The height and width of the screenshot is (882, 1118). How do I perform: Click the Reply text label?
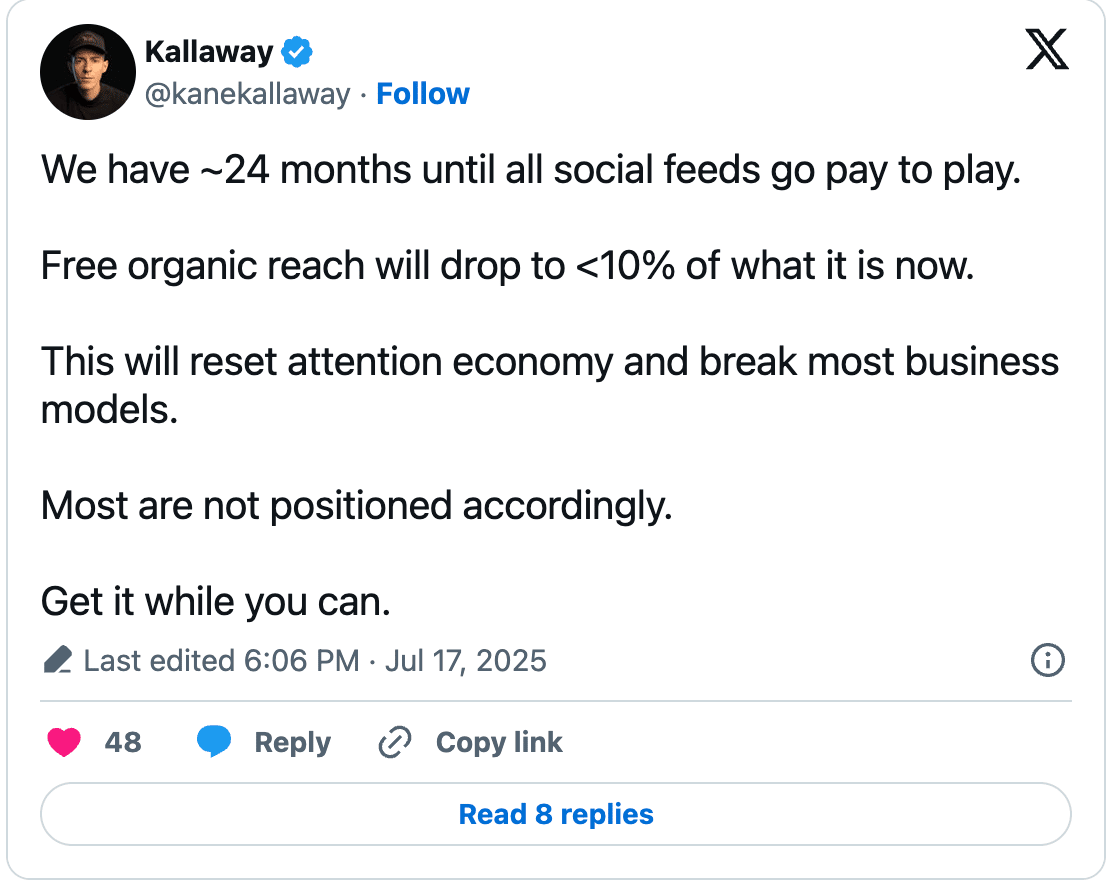coord(292,743)
